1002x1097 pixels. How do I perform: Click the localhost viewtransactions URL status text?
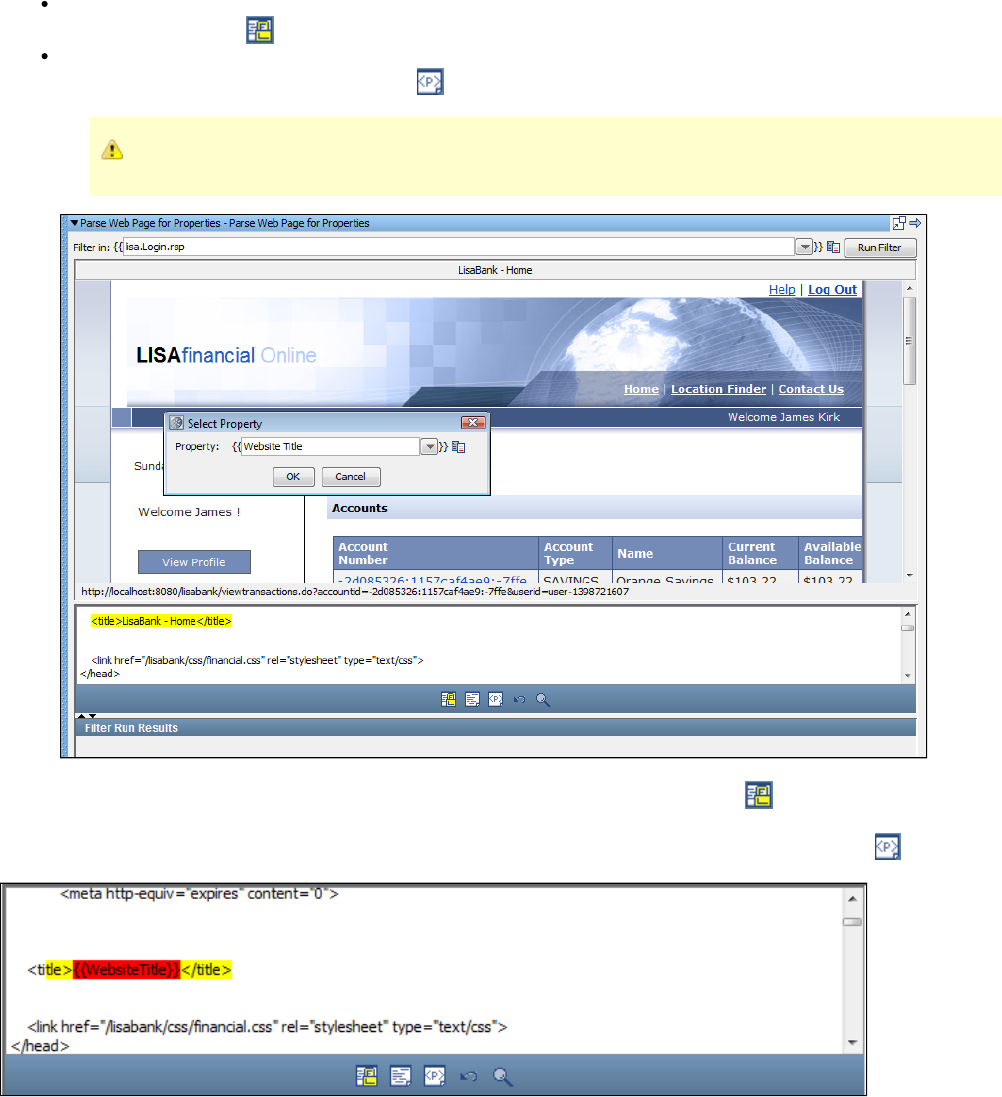pyautogui.click(x=355, y=592)
